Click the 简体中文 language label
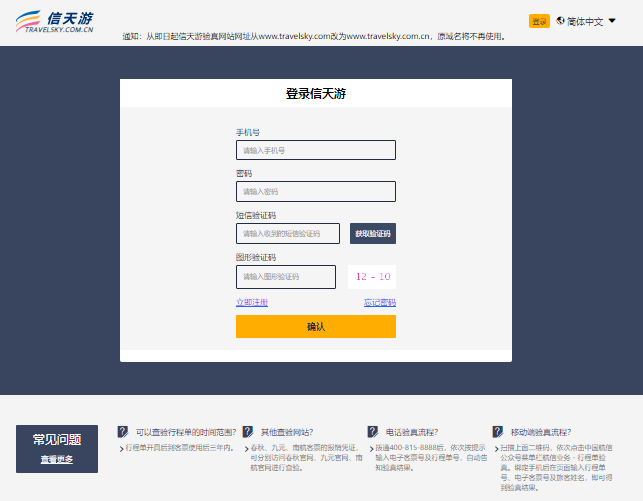Viewport: 643px width, 501px height. [x=585, y=21]
